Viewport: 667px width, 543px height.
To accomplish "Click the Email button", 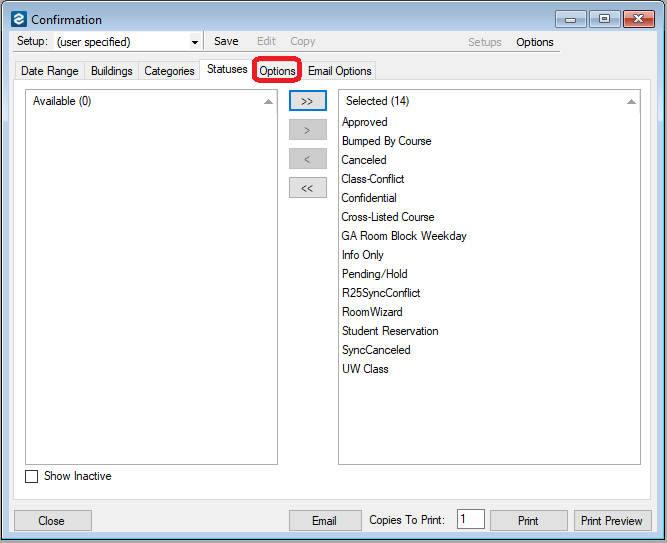I will coord(325,520).
